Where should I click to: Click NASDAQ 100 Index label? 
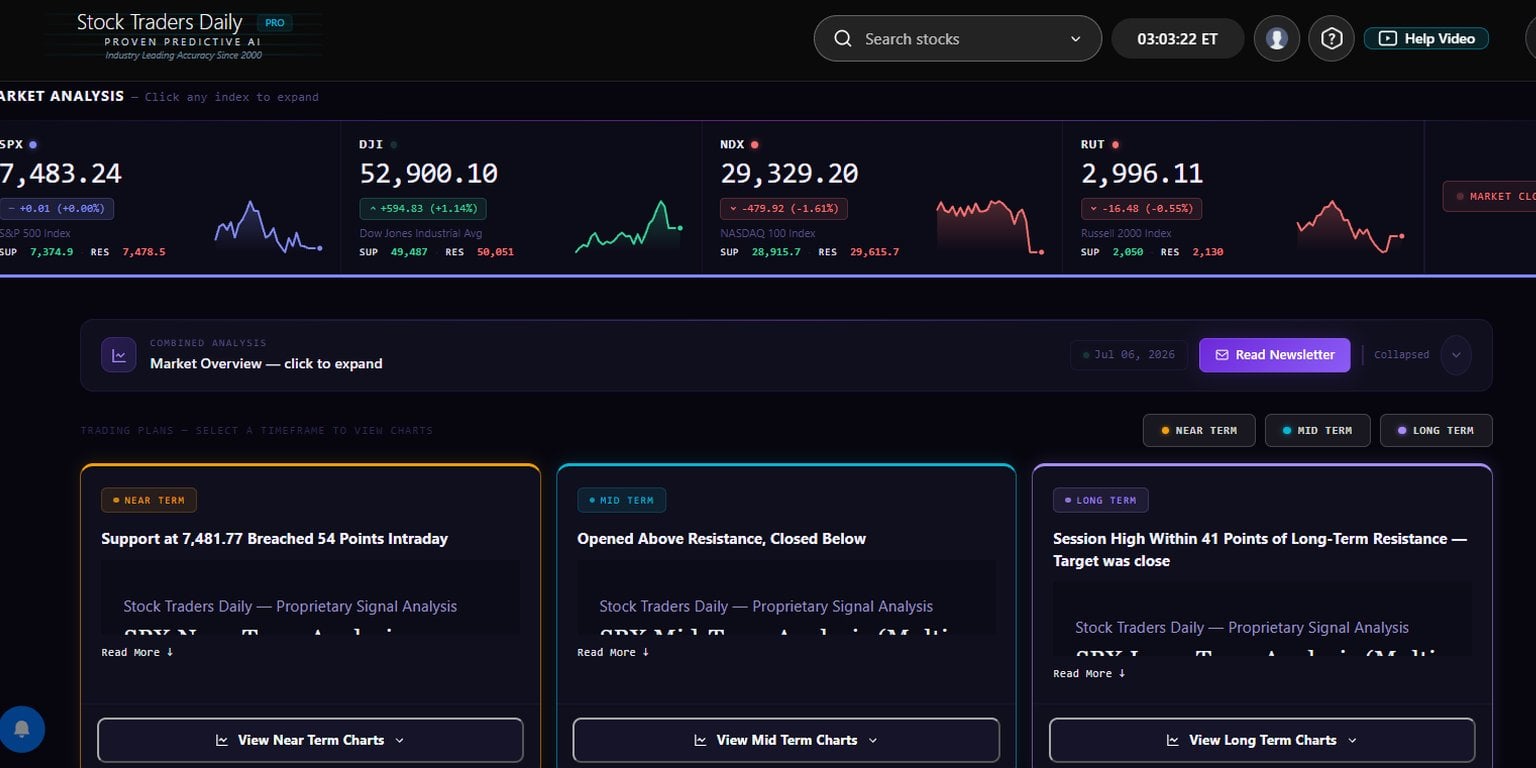click(x=768, y=233)
